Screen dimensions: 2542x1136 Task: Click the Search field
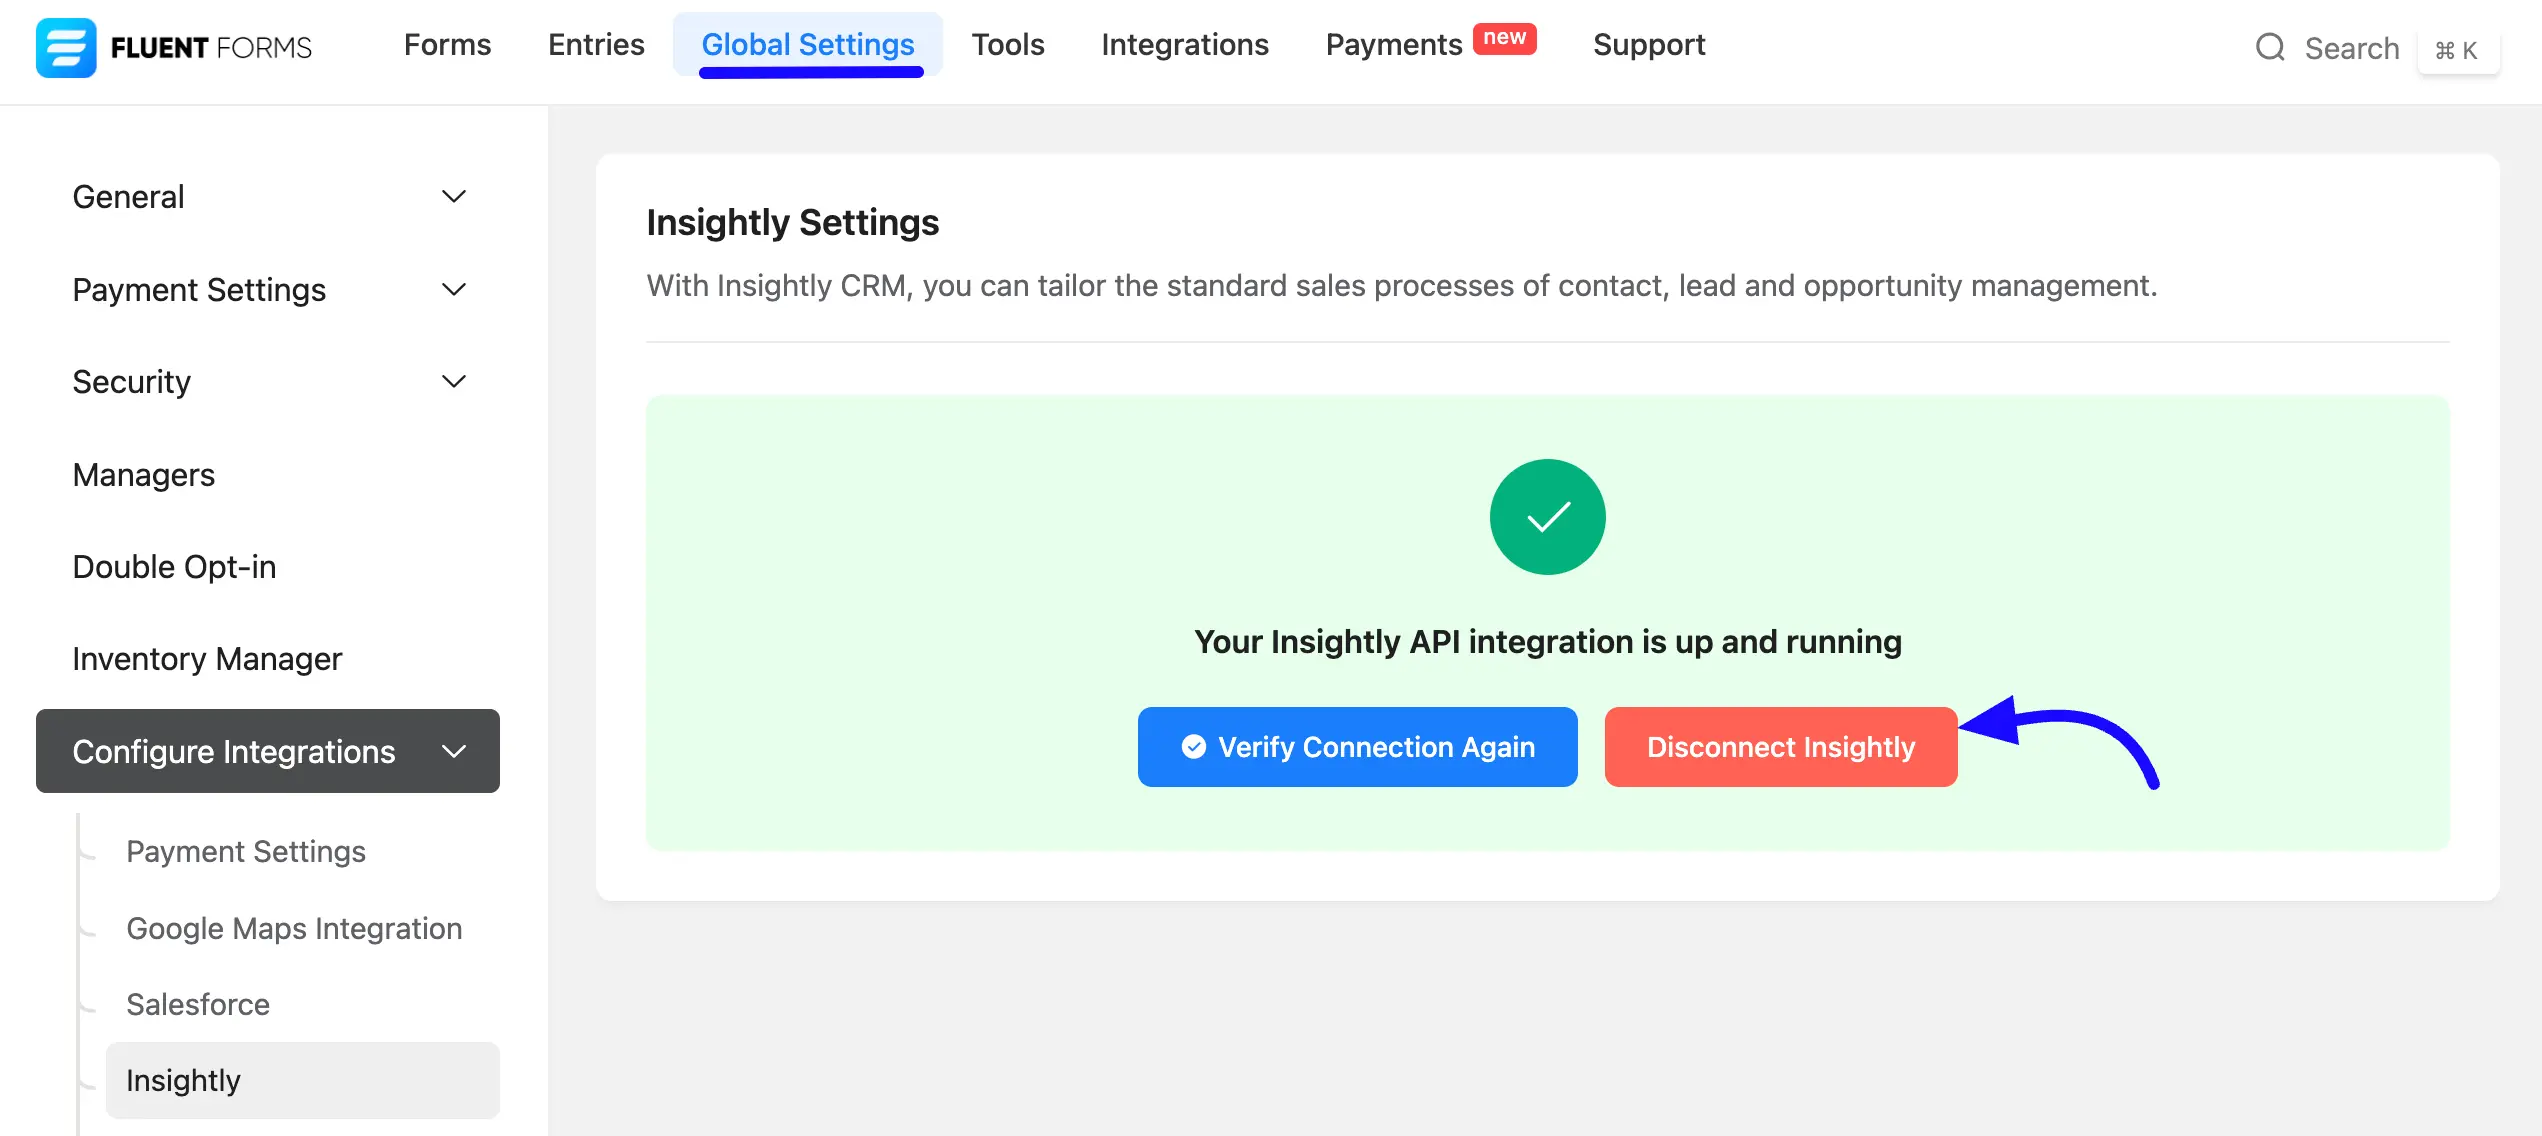pos(2352,48)
